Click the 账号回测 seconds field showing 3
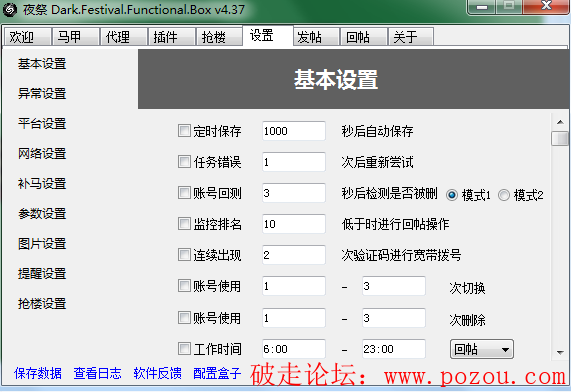The image size is (571, 392). (294, 193)
